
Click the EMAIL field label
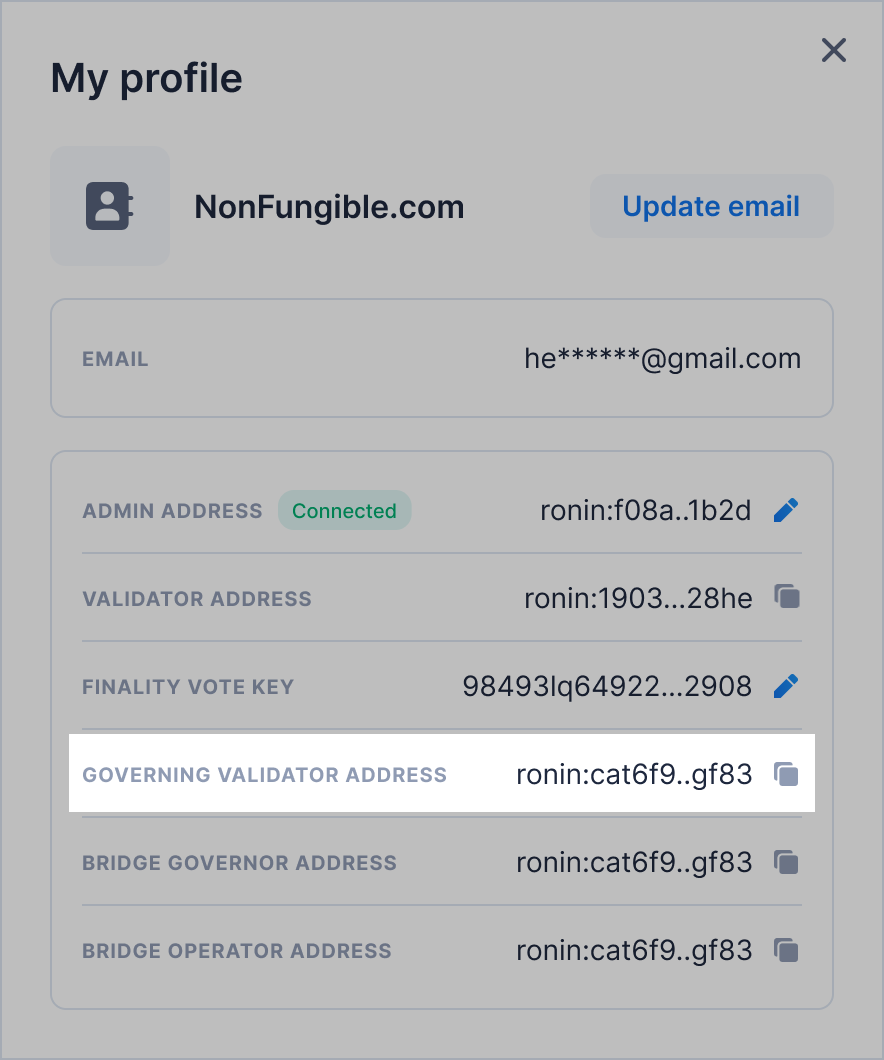pos(115,359)
